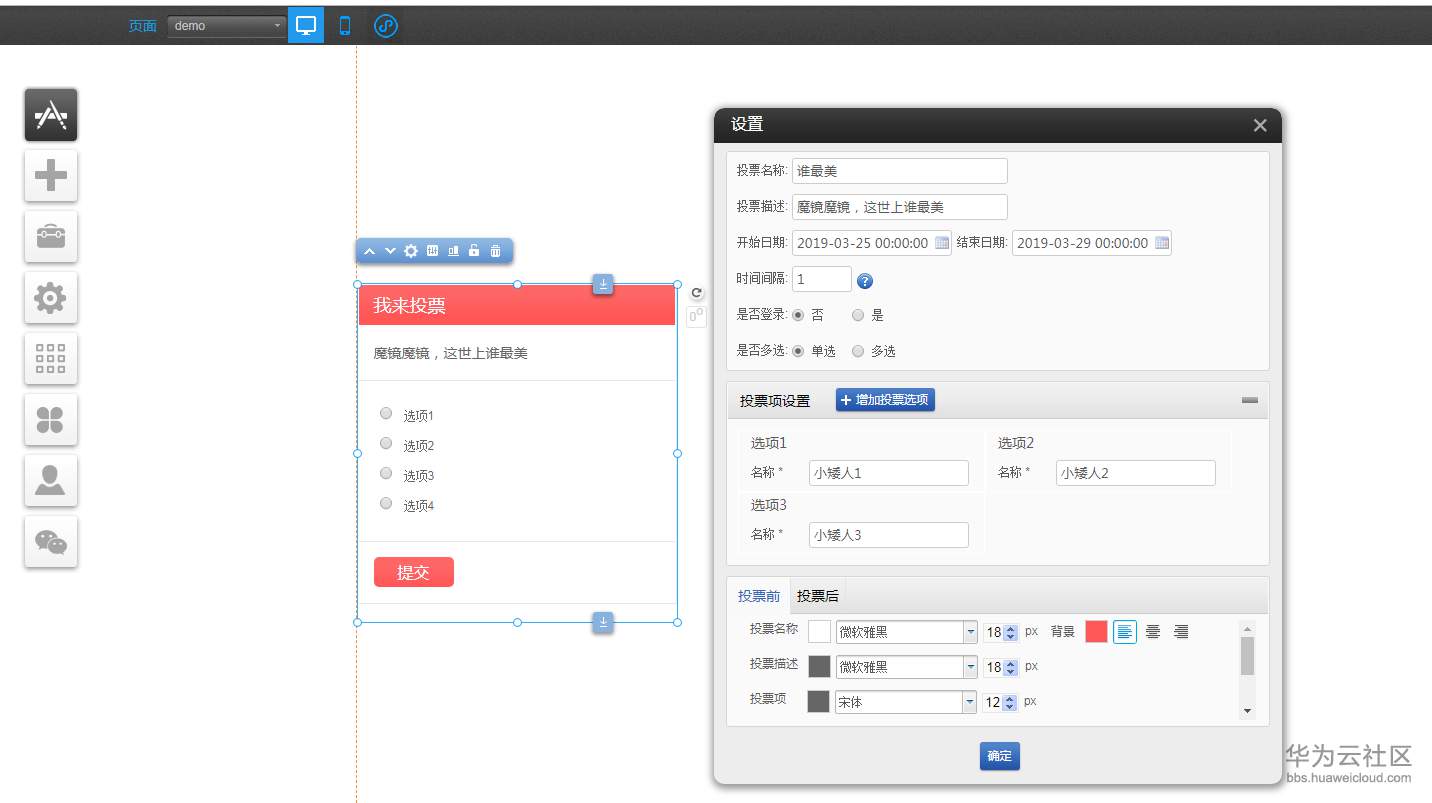The height and width of the screenshot is (803, 1432).
Task: Click the rotate icon beside the vote module
Action: pyautogui.click(x=697, y=293)
